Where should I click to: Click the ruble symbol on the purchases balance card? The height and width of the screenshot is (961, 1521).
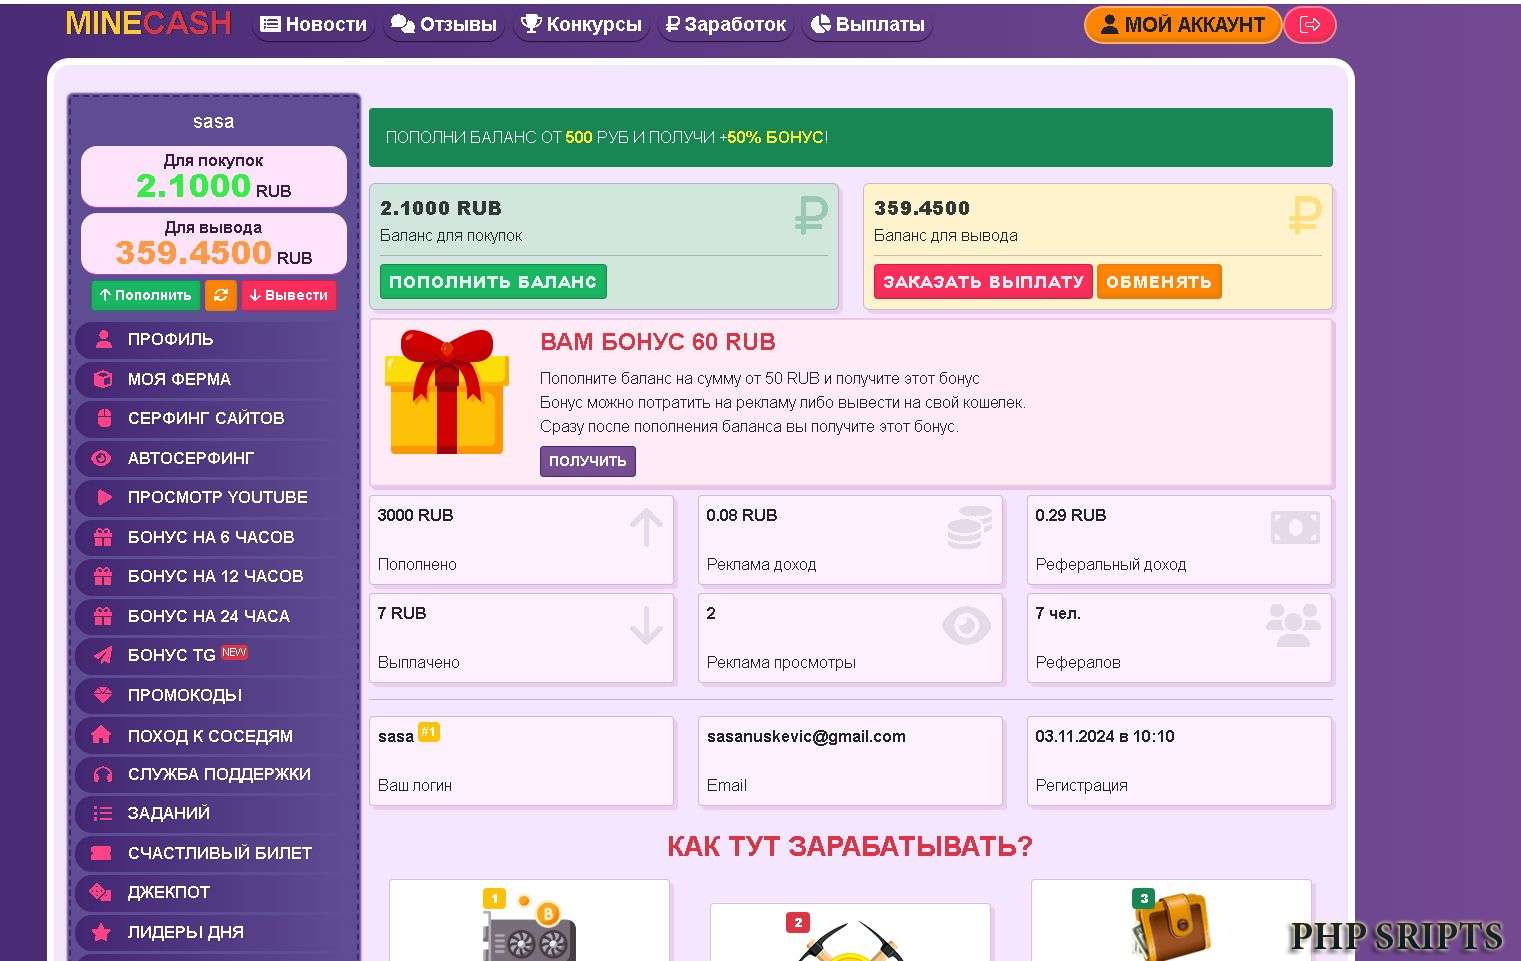click(810, 216)
